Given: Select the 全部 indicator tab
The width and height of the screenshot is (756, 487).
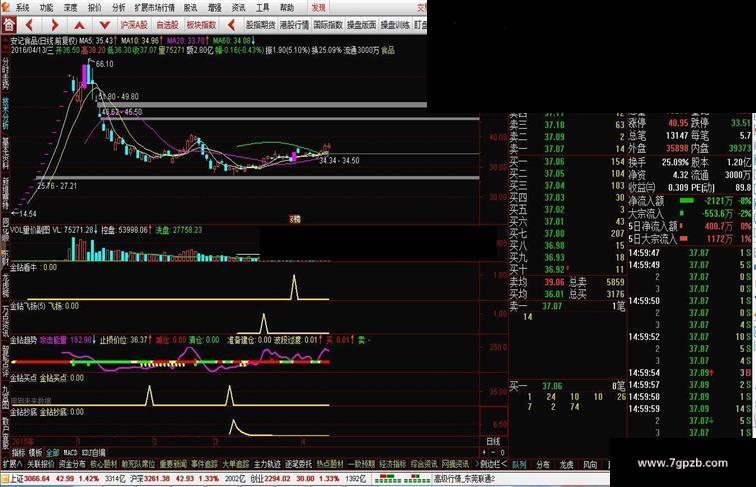Looking at the screenshot, I should point(52,452).
